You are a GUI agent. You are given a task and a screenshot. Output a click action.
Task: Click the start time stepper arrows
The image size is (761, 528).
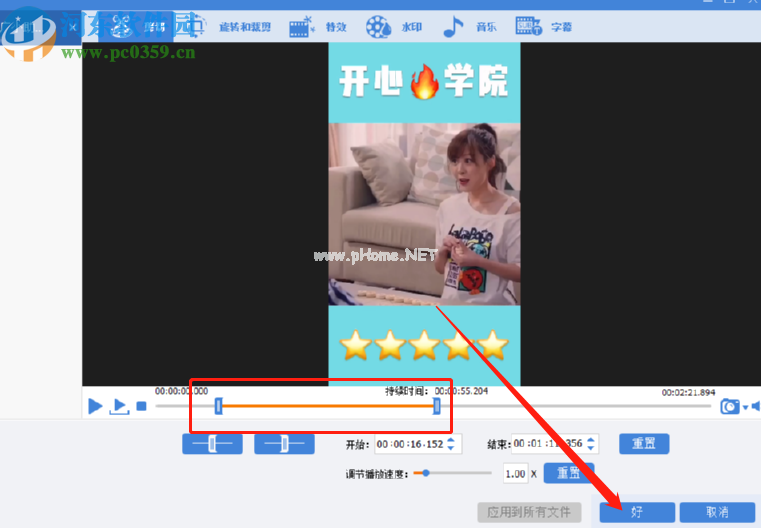(x=450, y=444)
